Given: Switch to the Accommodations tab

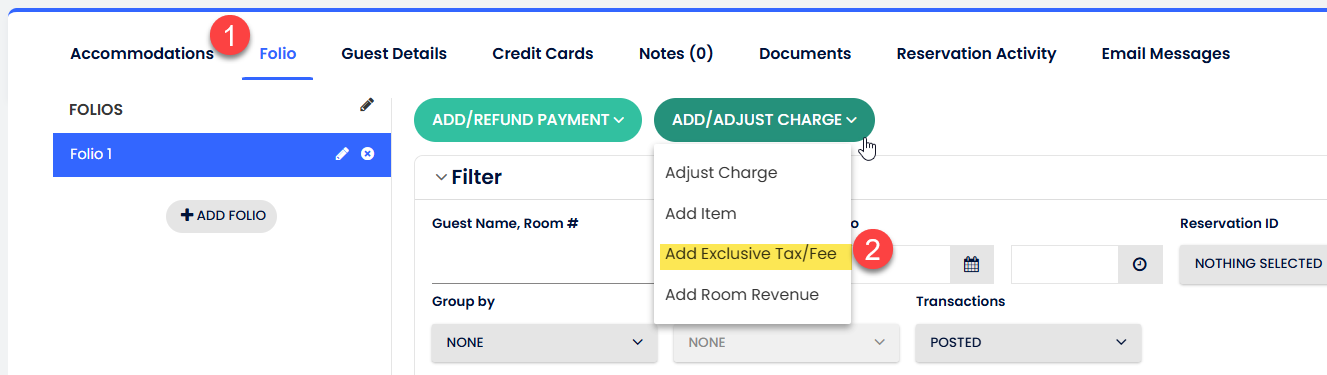Looking at the screenshot, I should [x=142, y=54].
